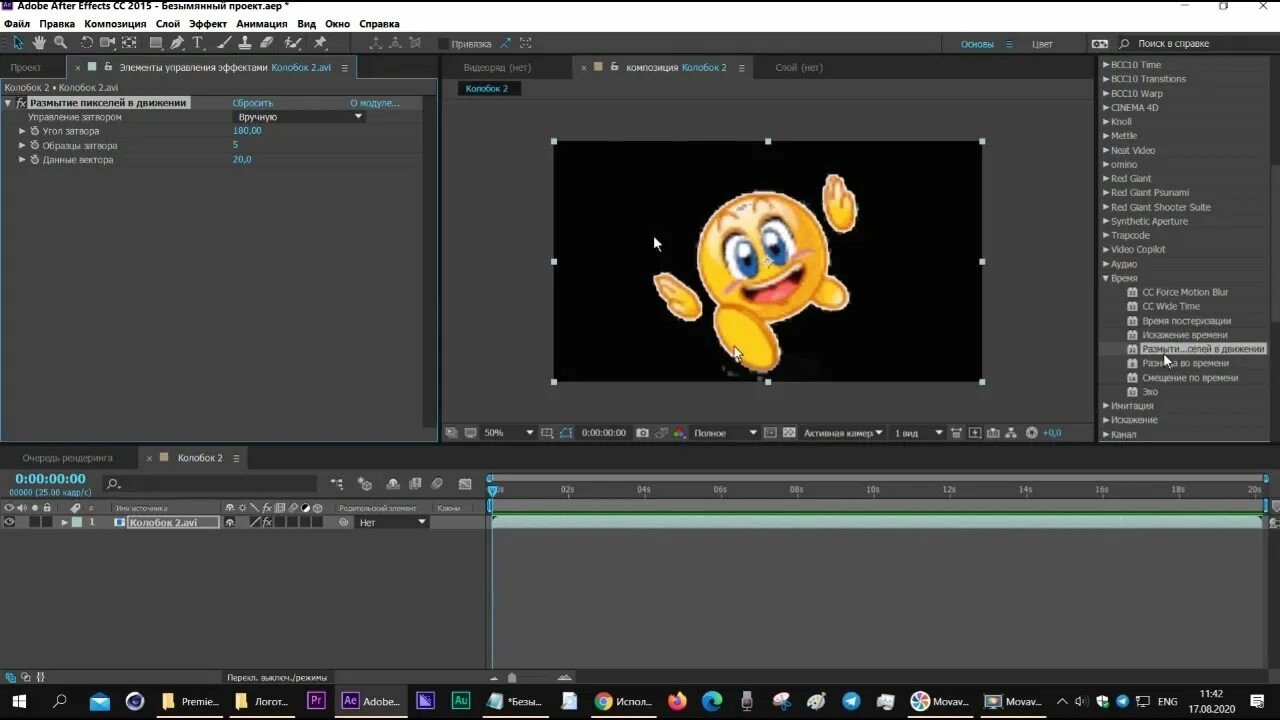1280x720 pixels.
Task: Click the frame blending icon in timeline
Action: [x=414, y=484]
